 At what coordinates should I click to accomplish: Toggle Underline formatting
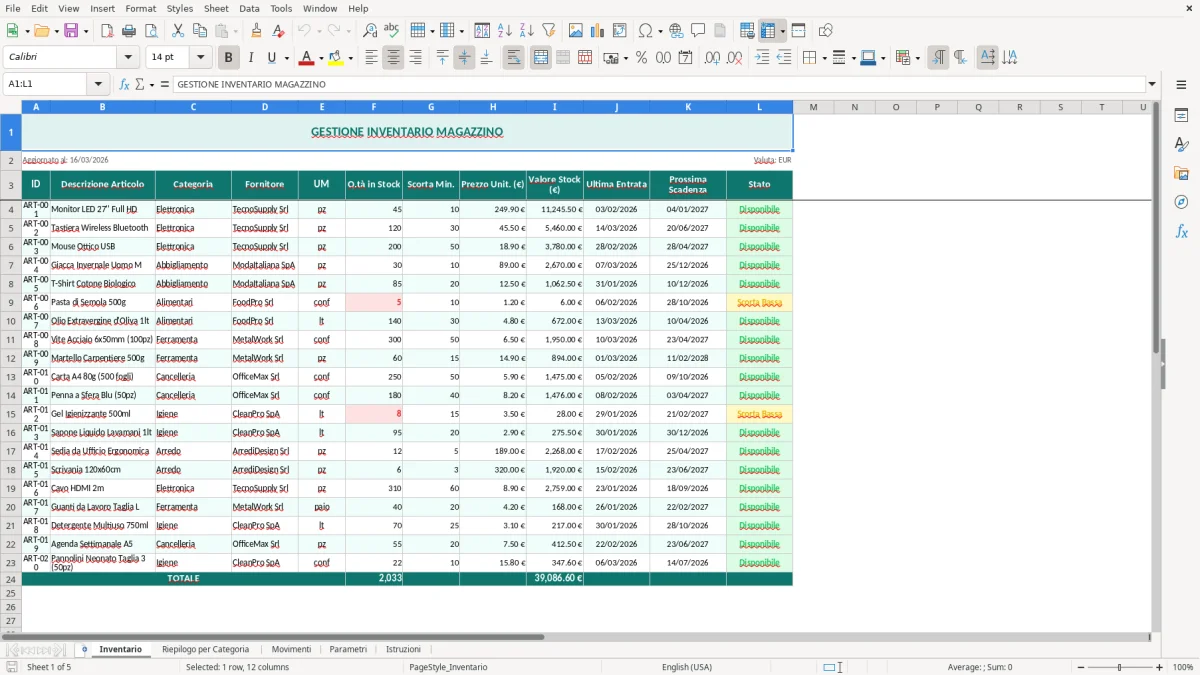click(x=271, y=58)
